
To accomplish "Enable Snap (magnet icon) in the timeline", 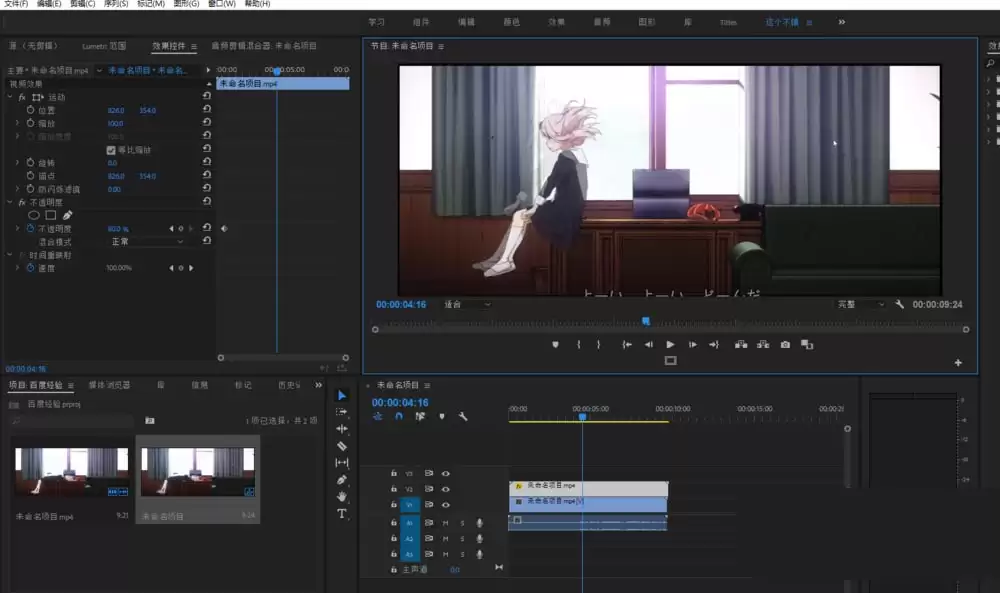I will click(398, 416).
